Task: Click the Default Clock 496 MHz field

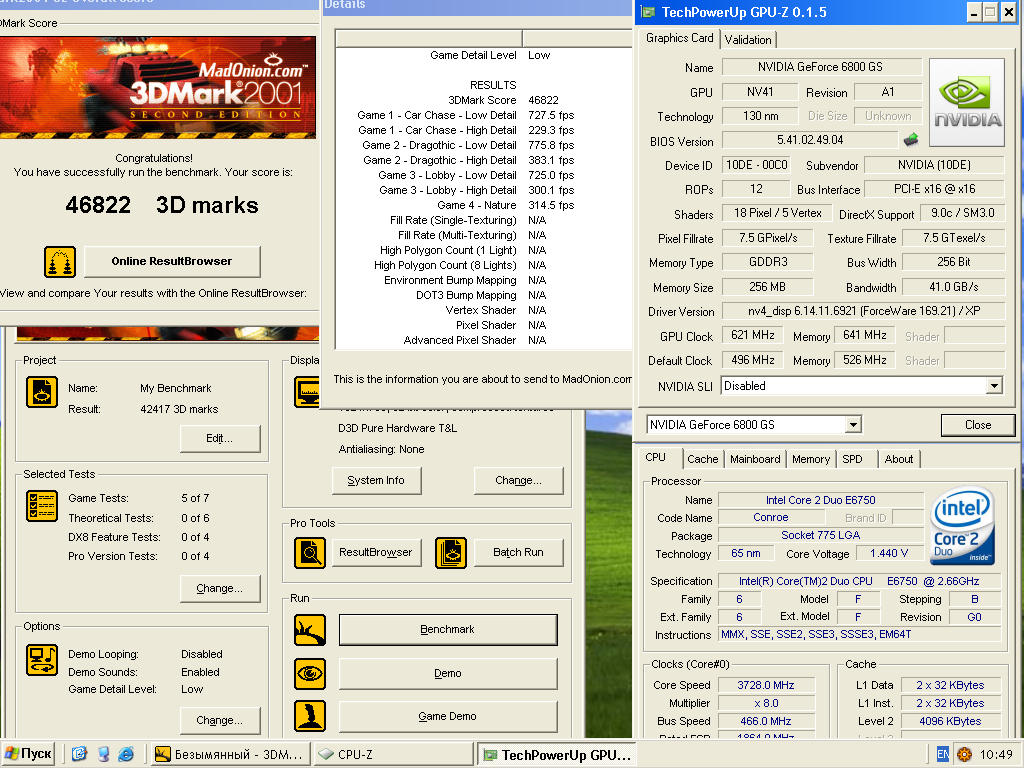Action: coord(753,360)
